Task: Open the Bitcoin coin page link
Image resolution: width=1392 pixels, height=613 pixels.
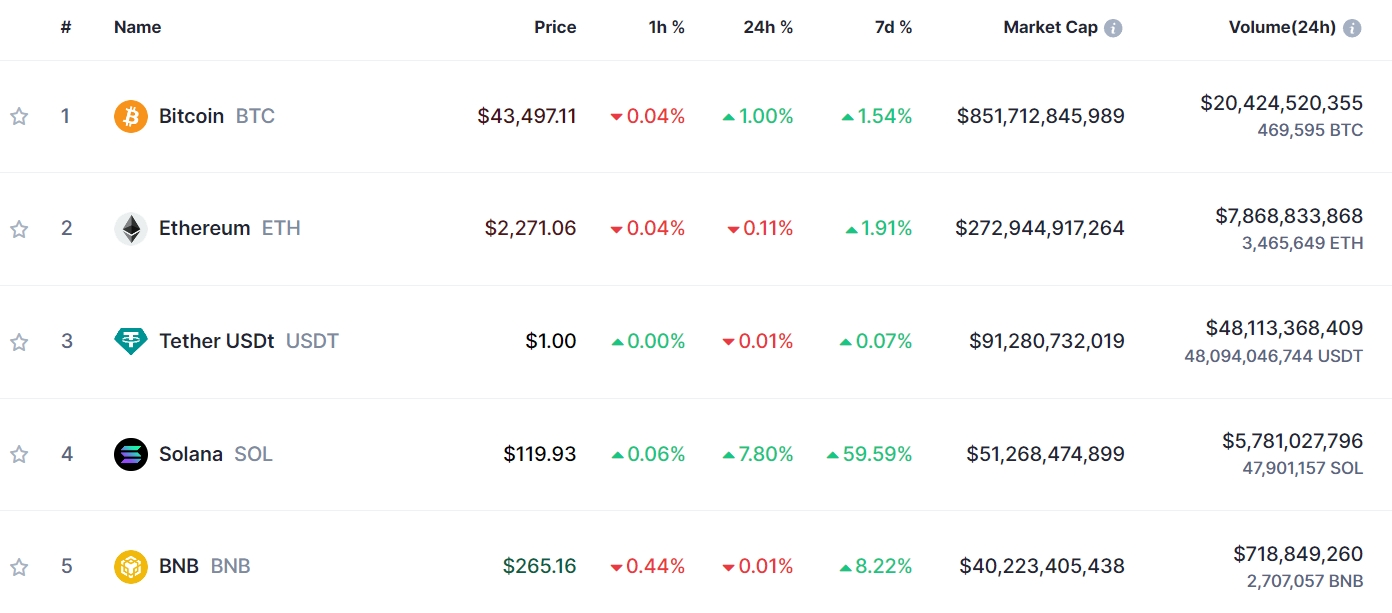Action: [x=191, y=117]
